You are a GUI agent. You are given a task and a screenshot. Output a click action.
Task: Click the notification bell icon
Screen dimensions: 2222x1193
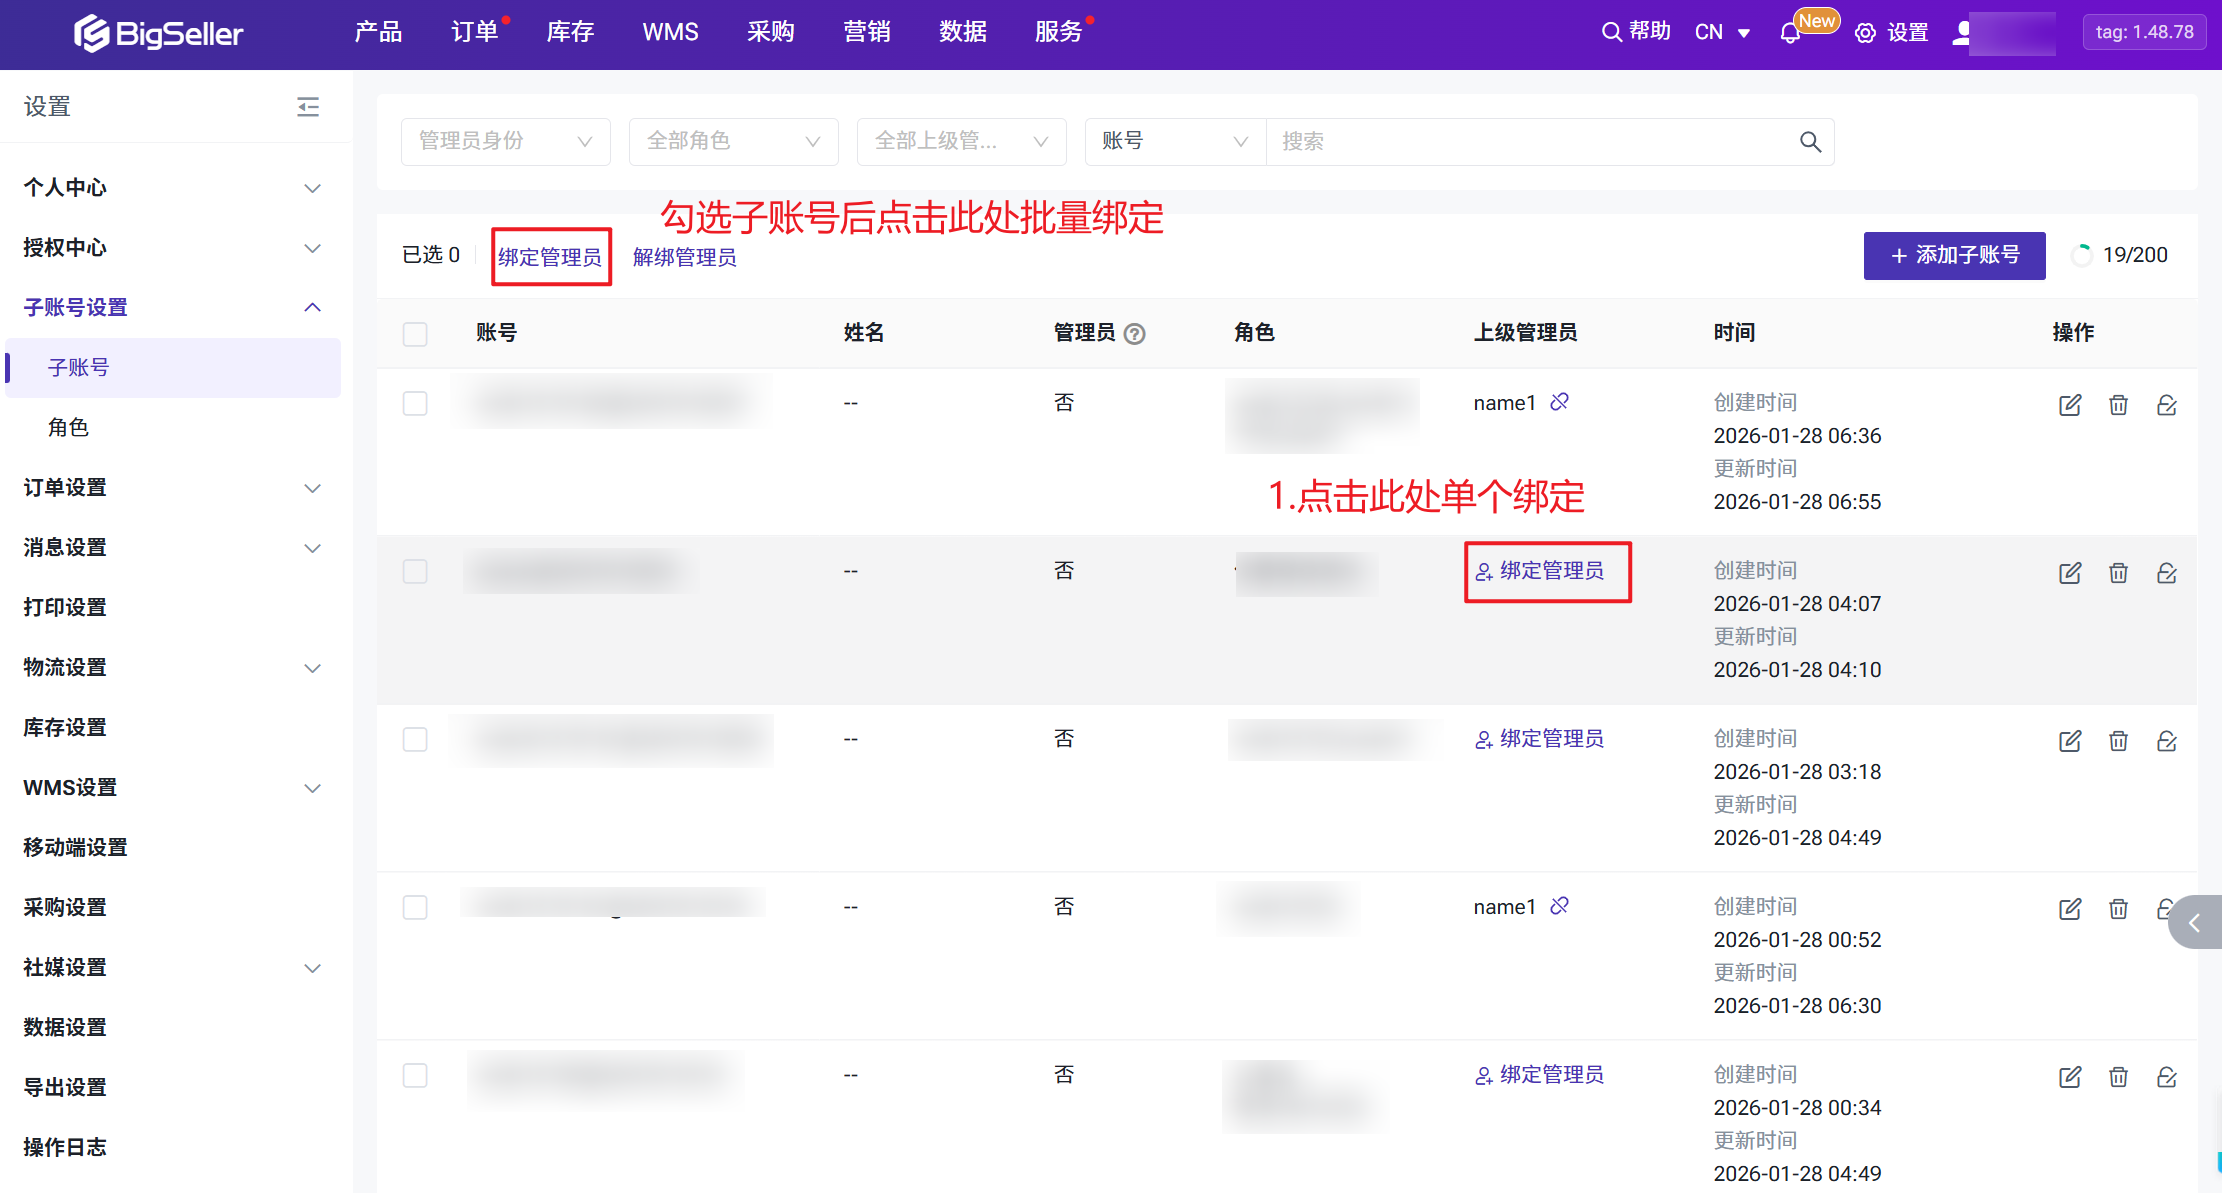[x=1789, y=33]
